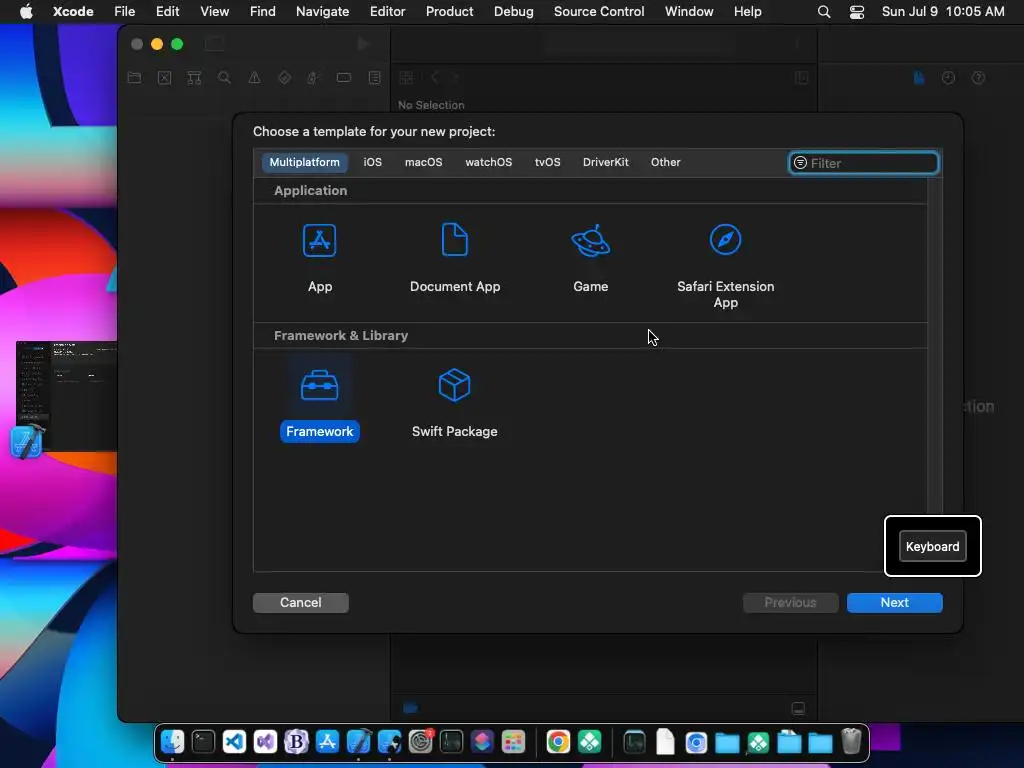Show the Quick Help inspector icon
1024x768 pixels.
coord(978,78)
